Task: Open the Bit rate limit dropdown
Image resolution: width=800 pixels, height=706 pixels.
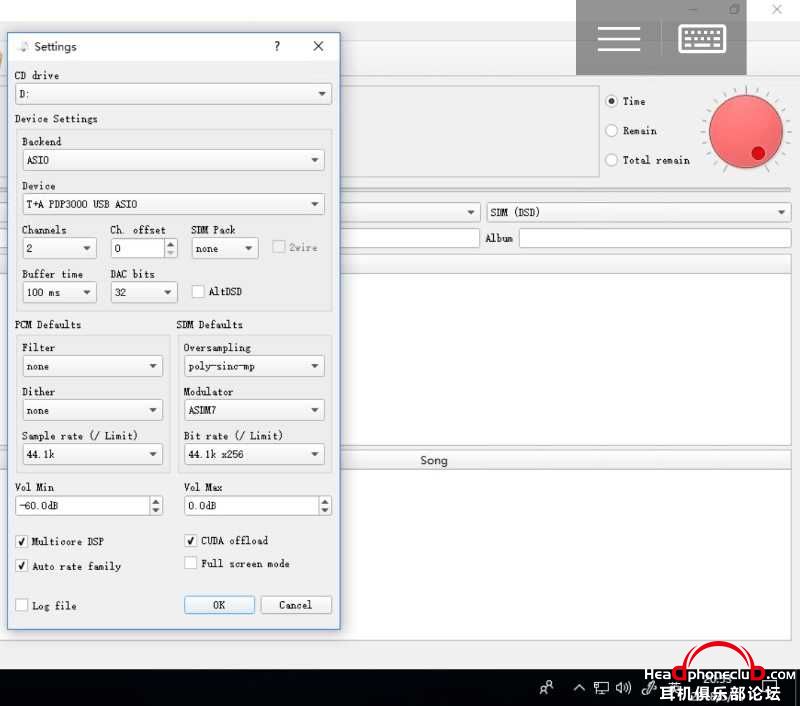Action: tap(254, 454)
